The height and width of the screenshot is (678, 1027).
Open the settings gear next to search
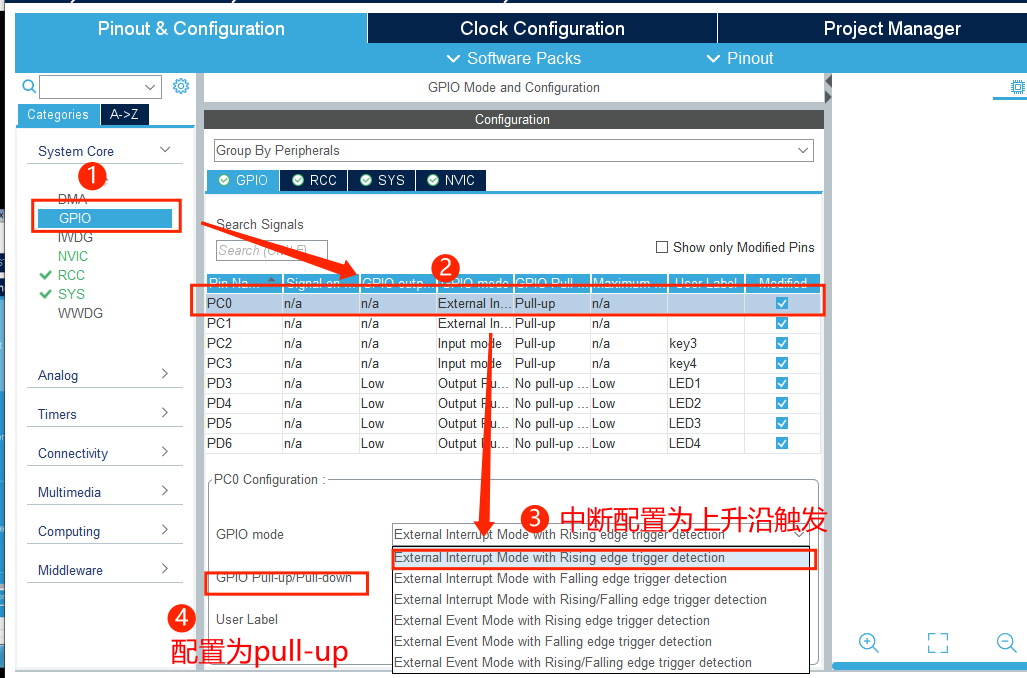click(x=181, y=86)
